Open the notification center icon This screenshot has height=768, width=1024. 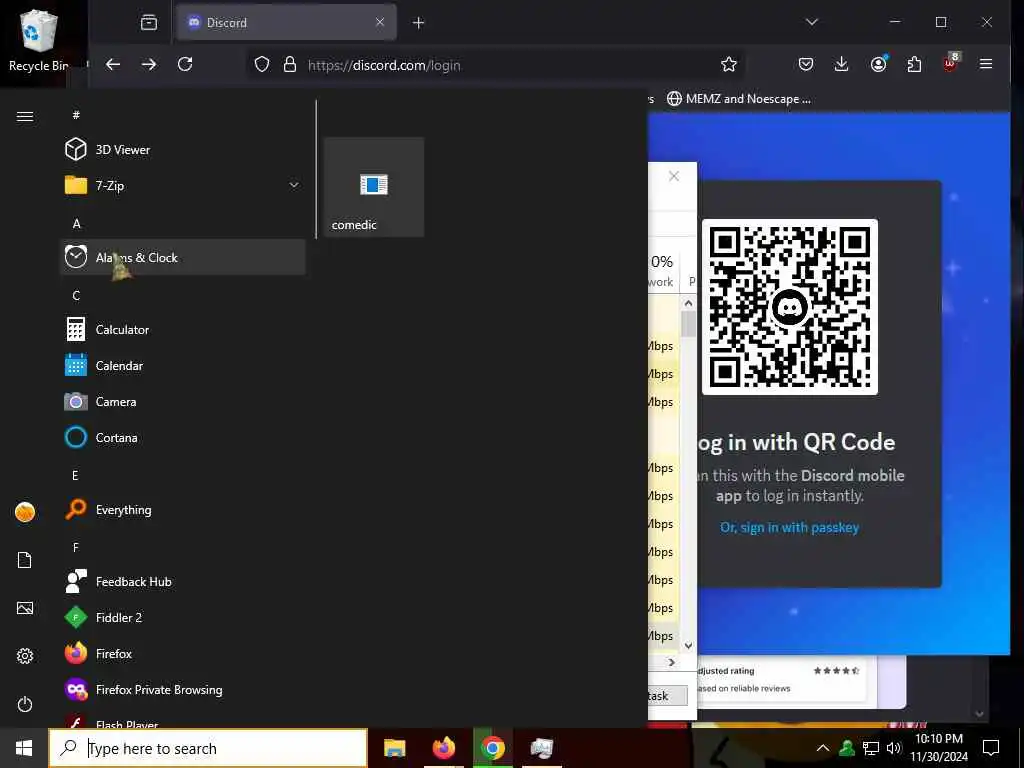tap(991, 748)
